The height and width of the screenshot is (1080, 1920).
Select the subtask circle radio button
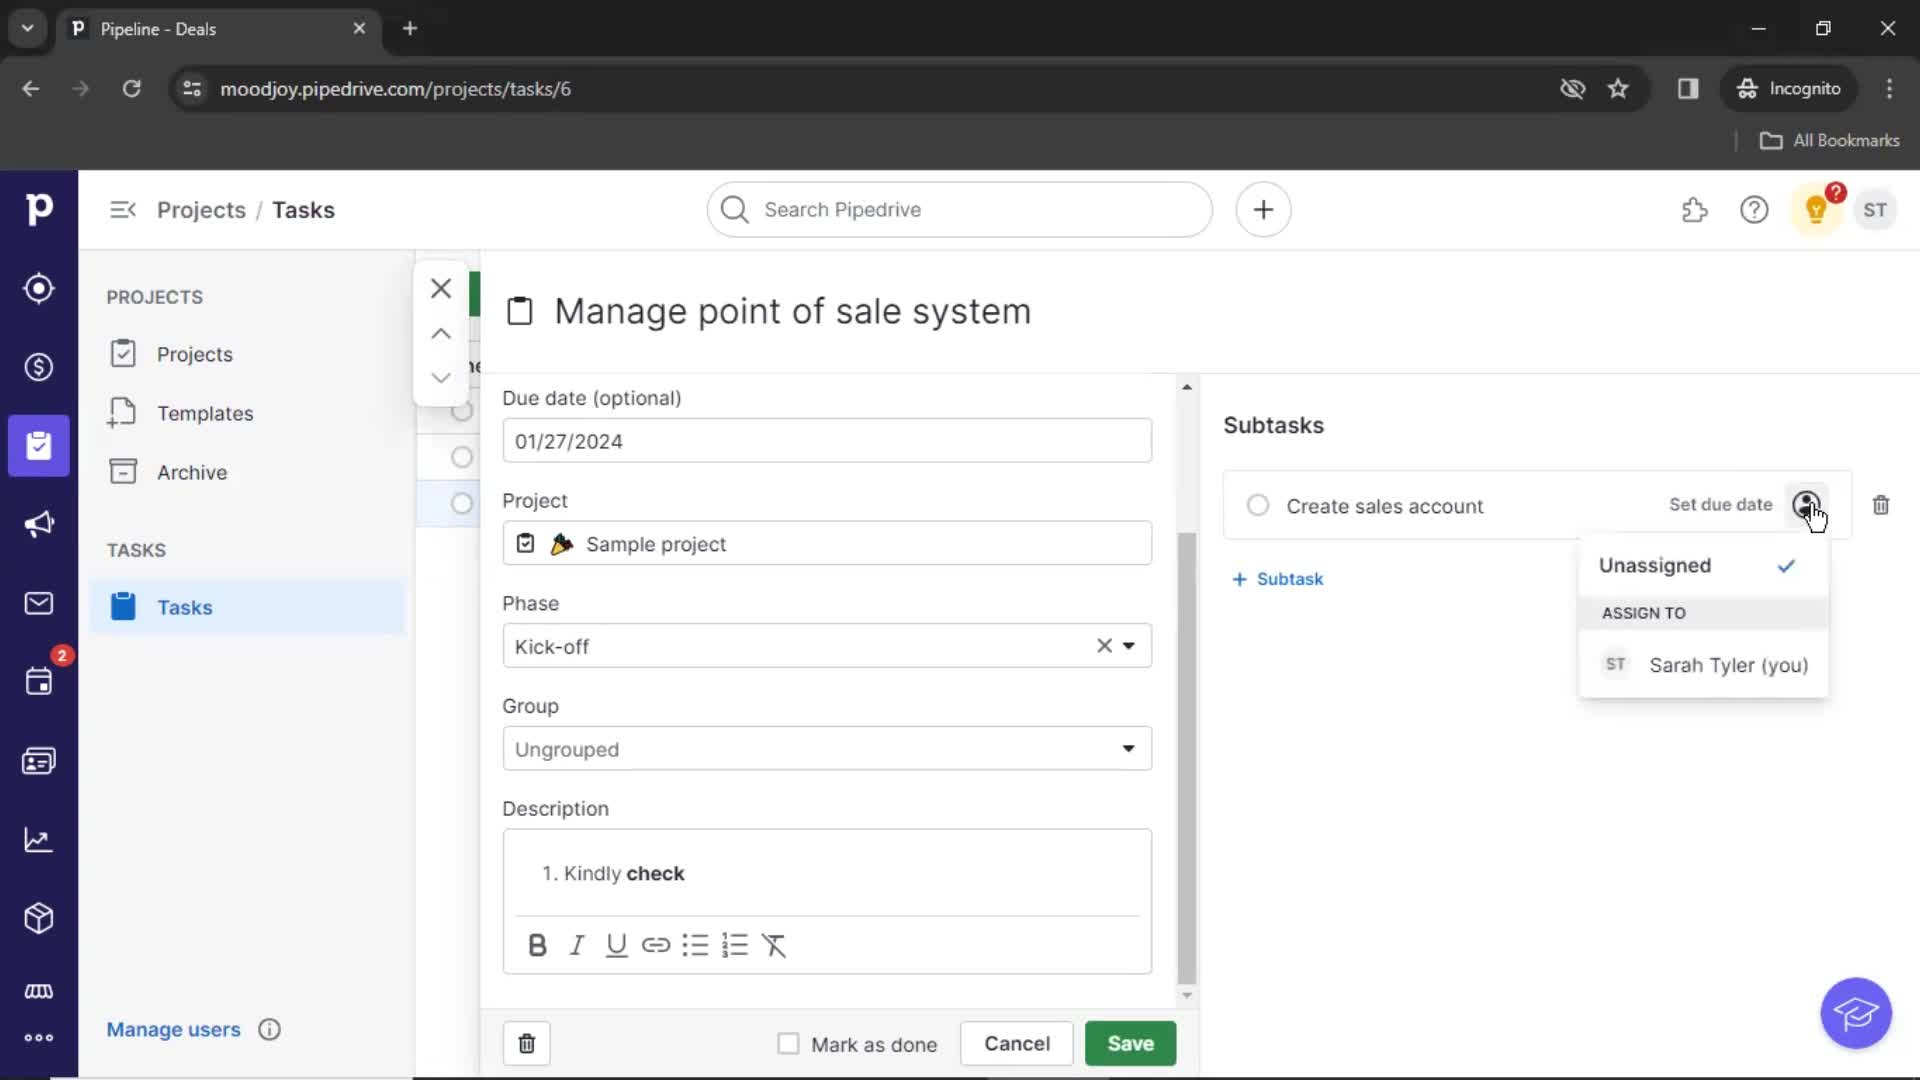pos(1255,505)
